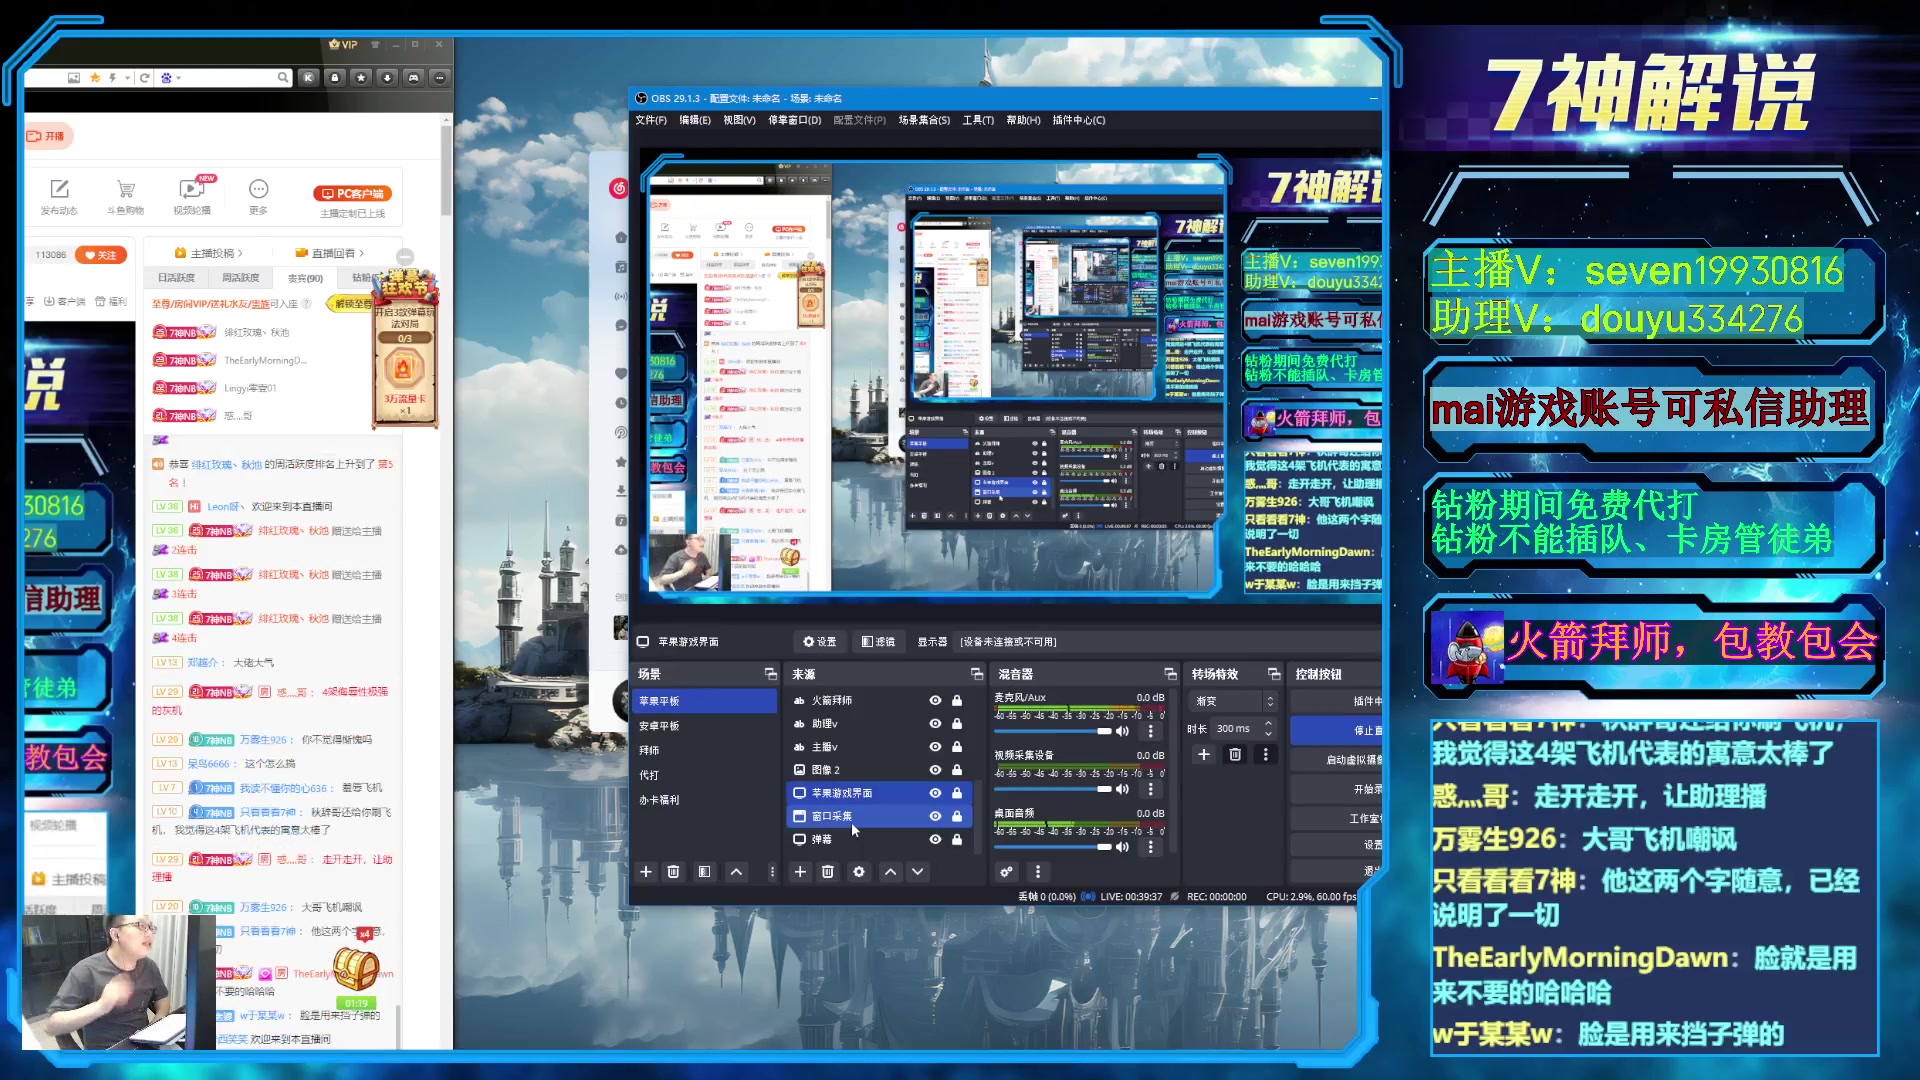Image resolution: width=1920 pixels, height=1080 pixels.
Task: Open 麦克风/Aux channel three-dot options
Action: [1150, 731]
